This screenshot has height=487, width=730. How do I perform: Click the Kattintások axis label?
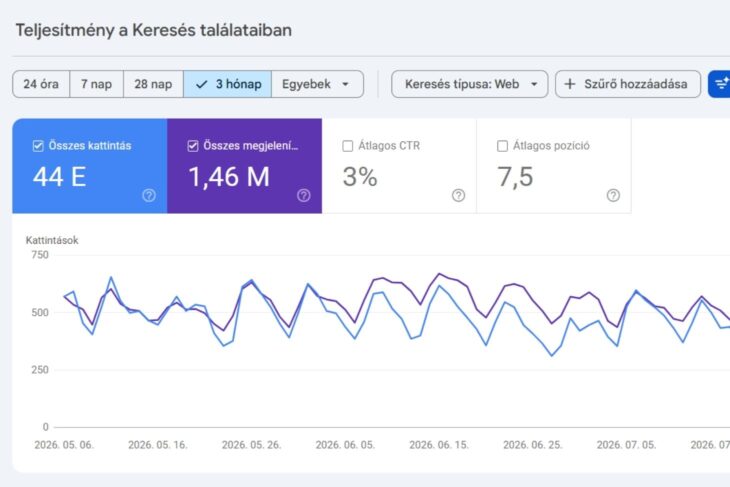[x=52, y=240]
